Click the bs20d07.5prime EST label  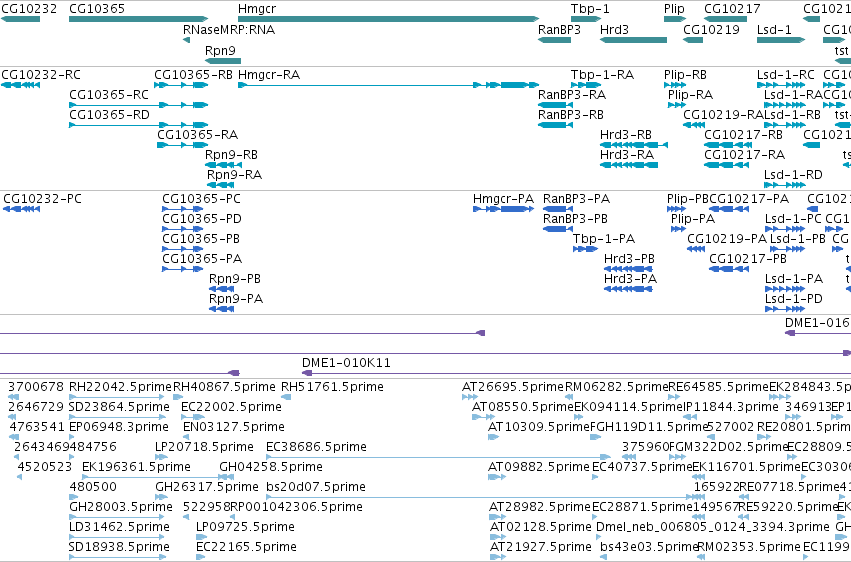tap(316, 487)
